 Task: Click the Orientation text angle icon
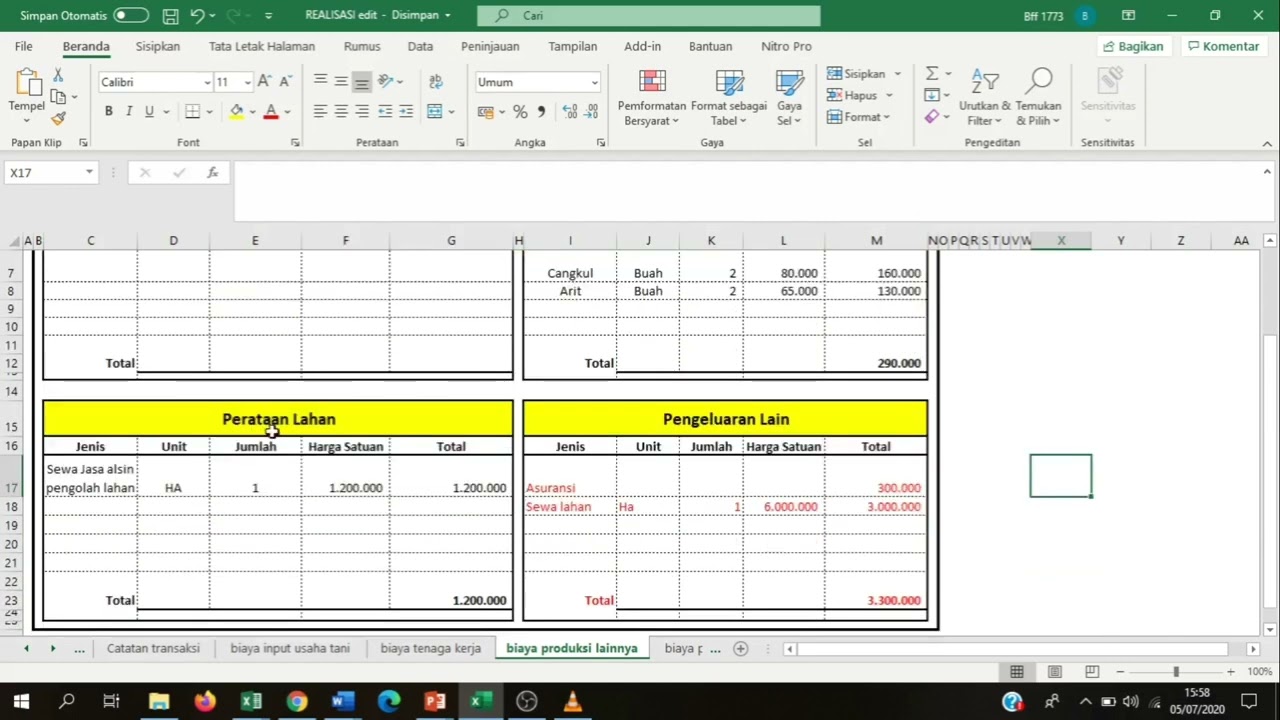385,82
